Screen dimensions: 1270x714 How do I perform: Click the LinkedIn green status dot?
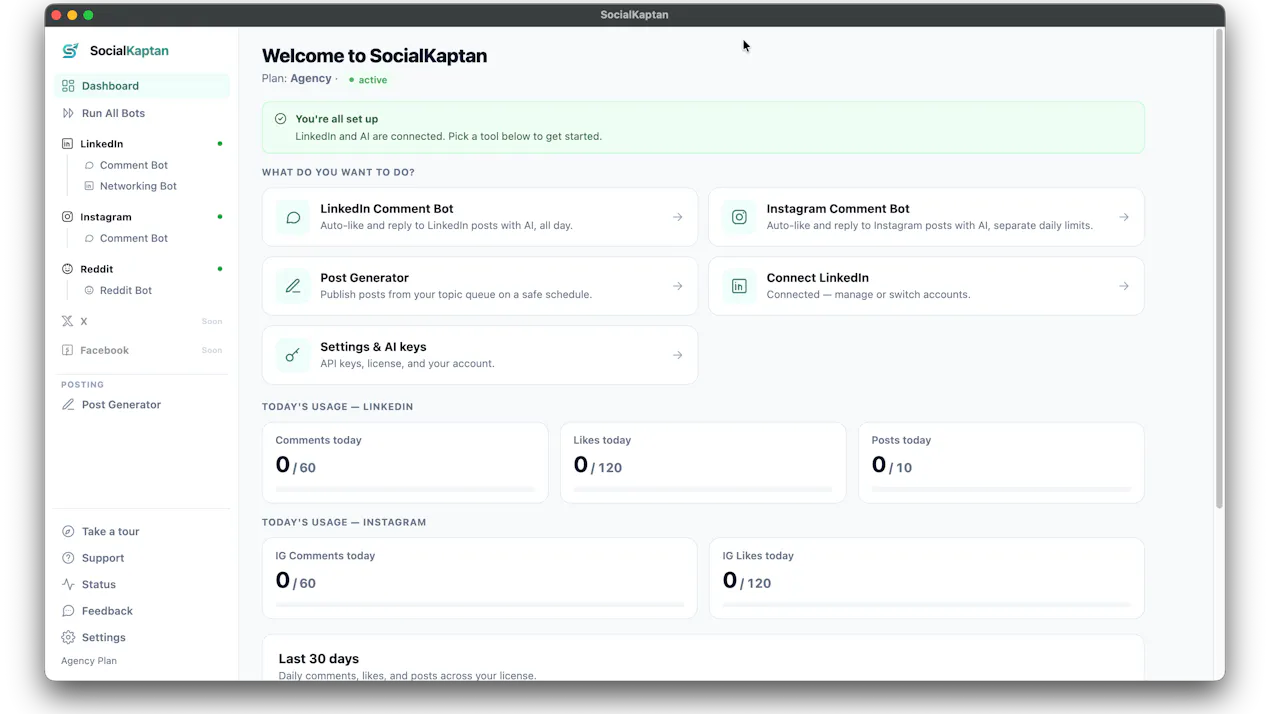220,144
